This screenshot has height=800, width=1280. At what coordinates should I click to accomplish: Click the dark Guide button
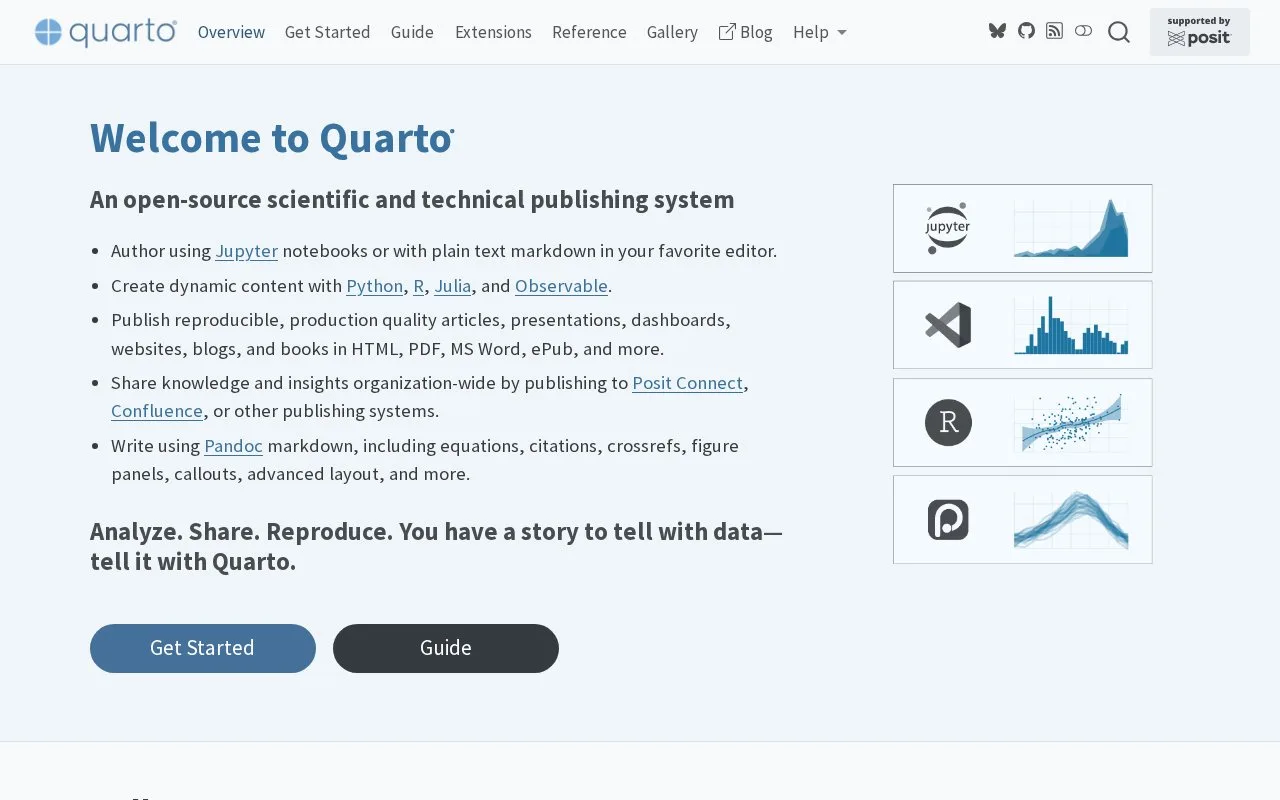coord(446,648)
